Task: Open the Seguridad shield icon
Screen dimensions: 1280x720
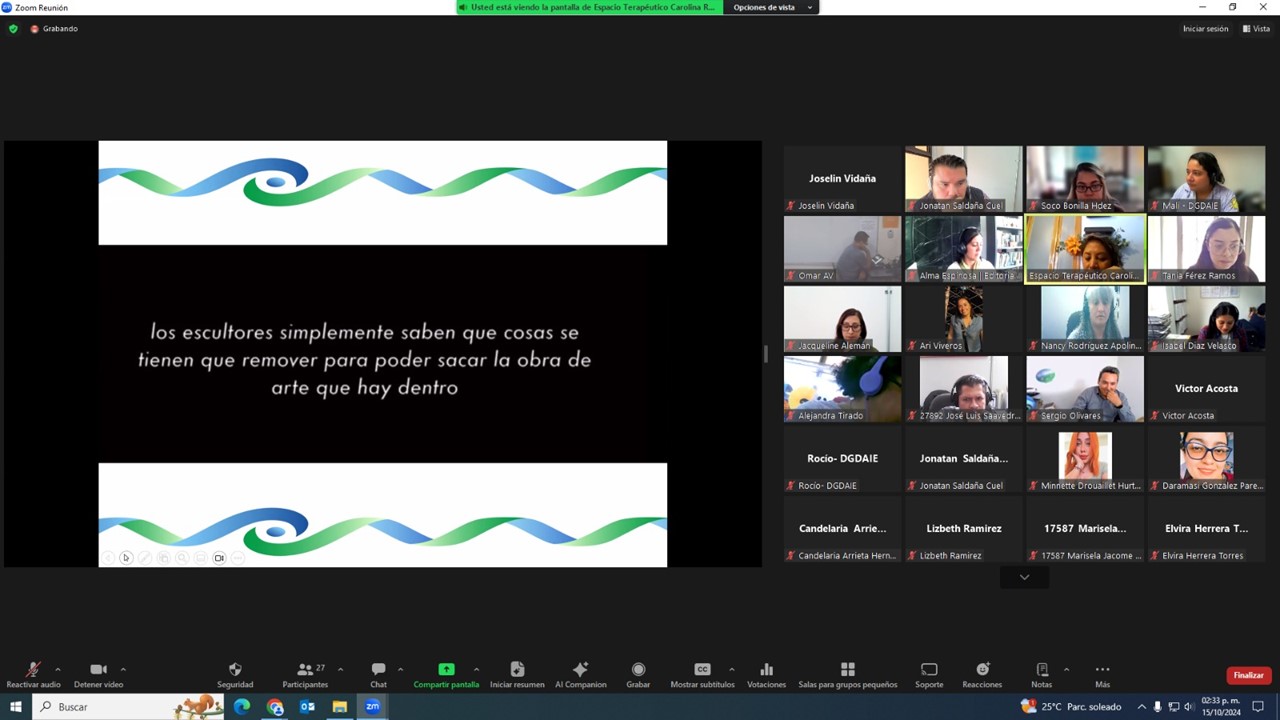Action: [235, 670]
